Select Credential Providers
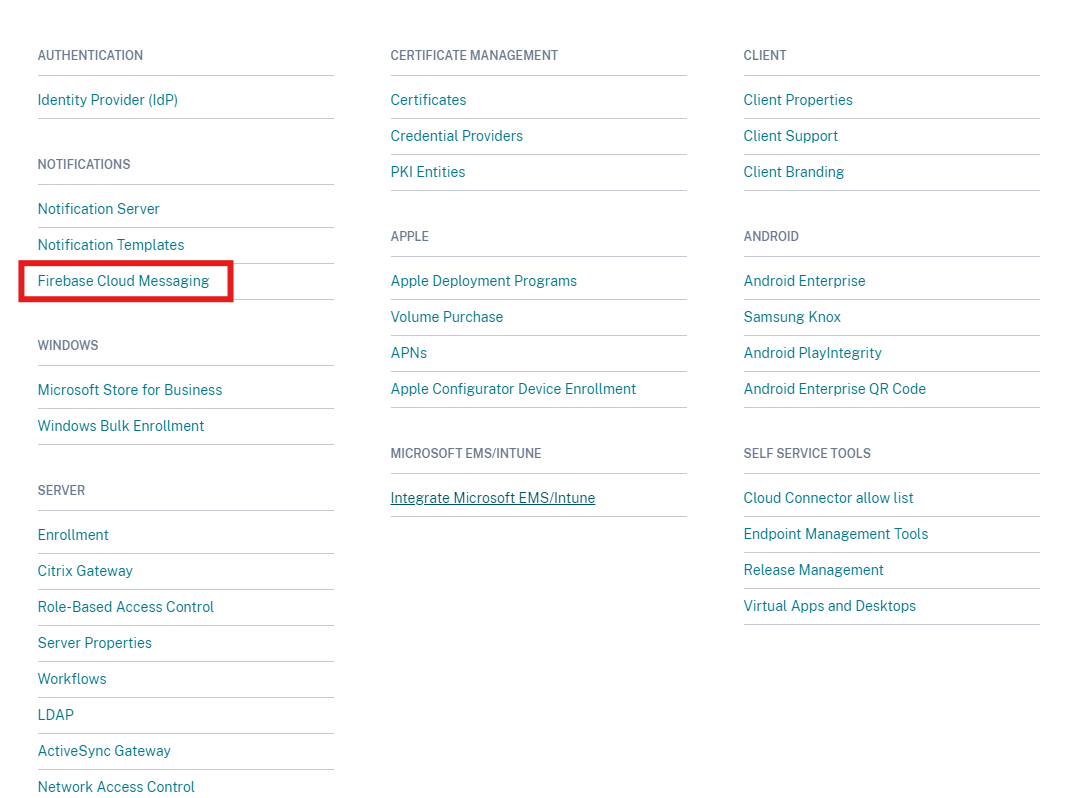 pos(456,136)
